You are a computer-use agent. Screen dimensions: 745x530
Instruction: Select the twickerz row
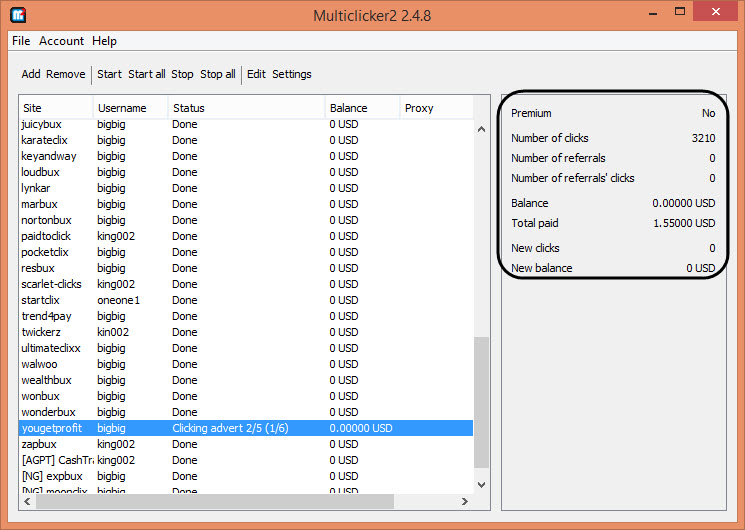click(246, 332)
